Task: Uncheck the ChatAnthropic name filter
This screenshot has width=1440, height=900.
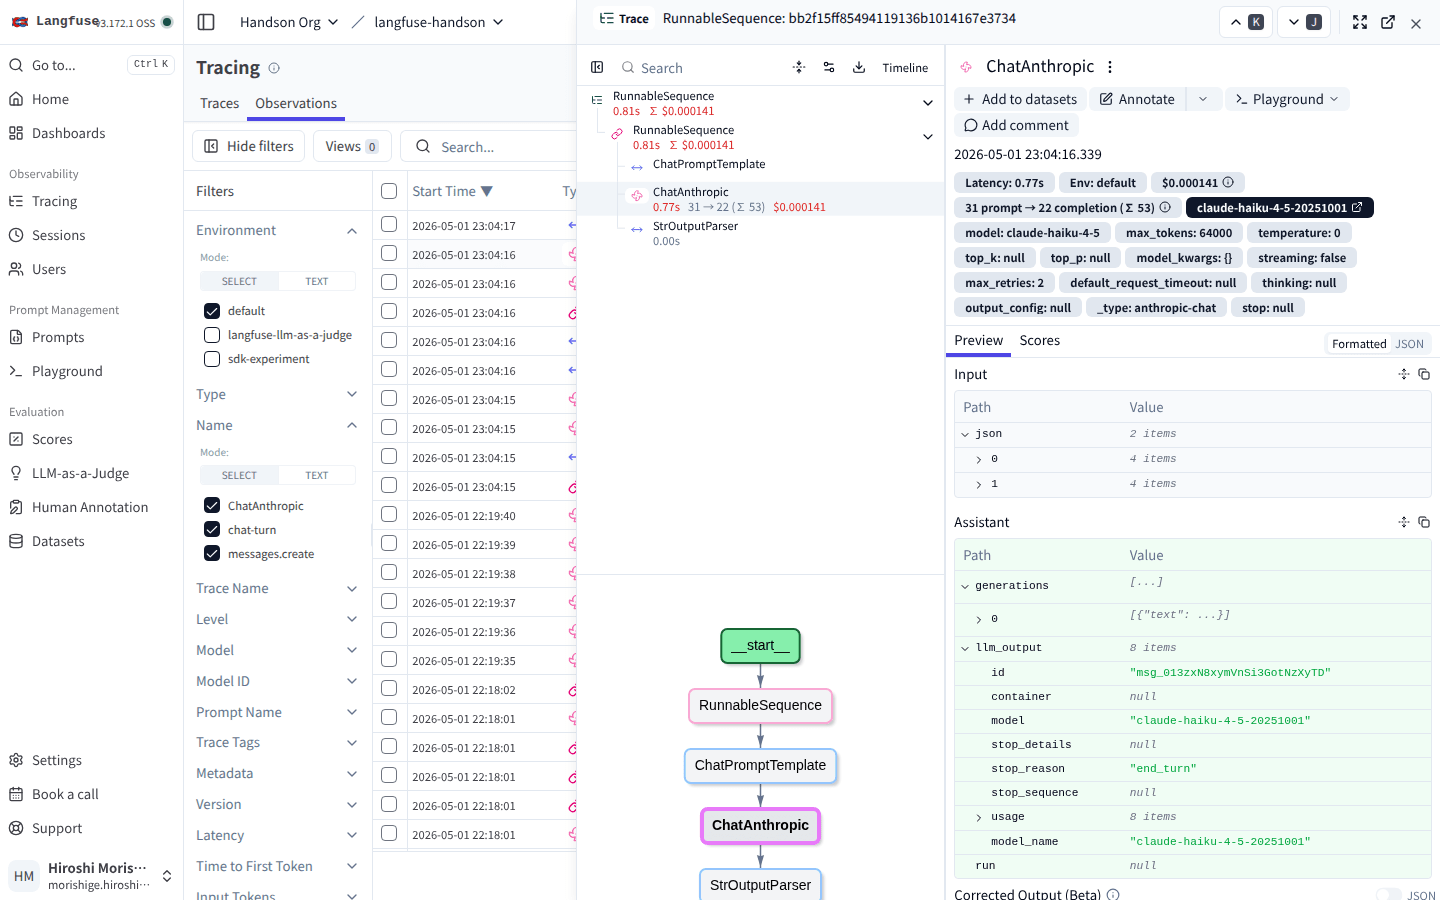Action: (x=212, y=506)
